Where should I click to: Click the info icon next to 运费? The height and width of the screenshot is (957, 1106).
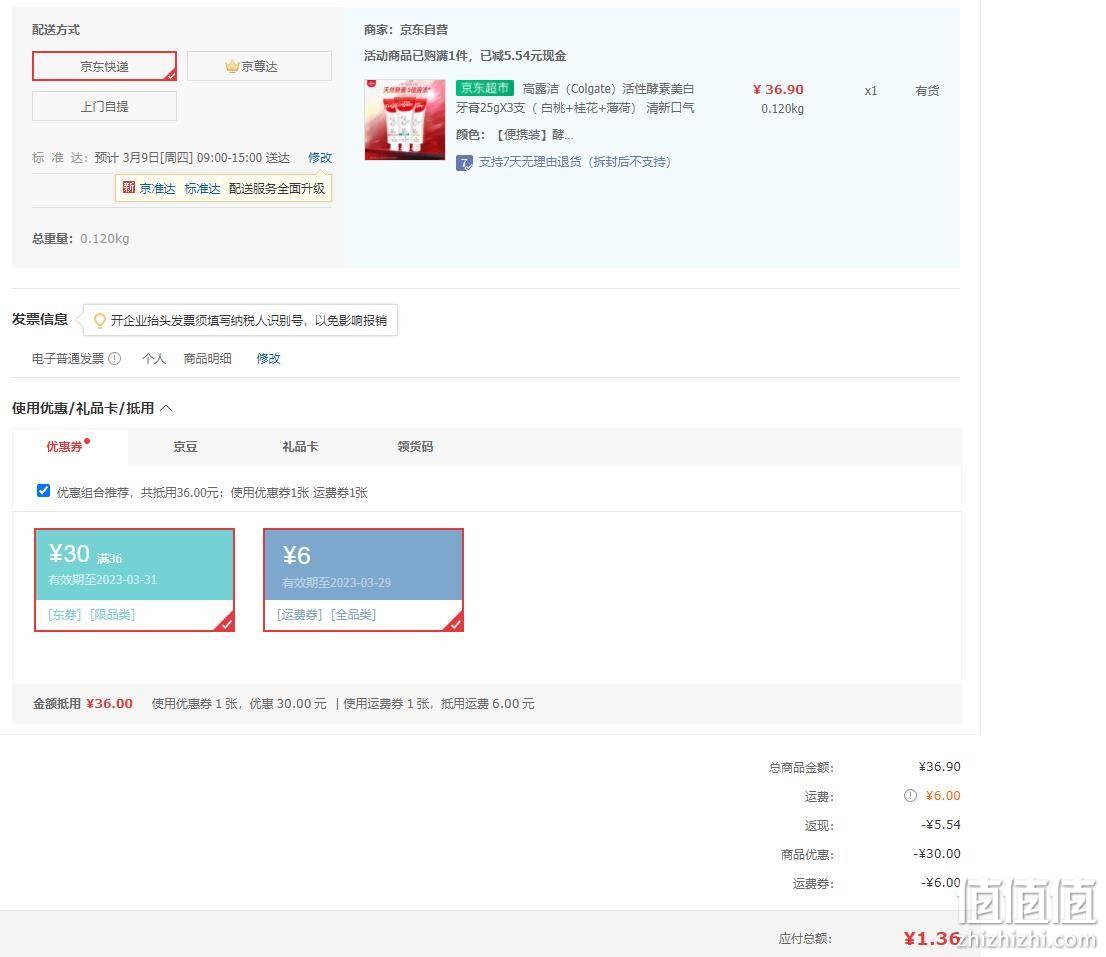911,796
